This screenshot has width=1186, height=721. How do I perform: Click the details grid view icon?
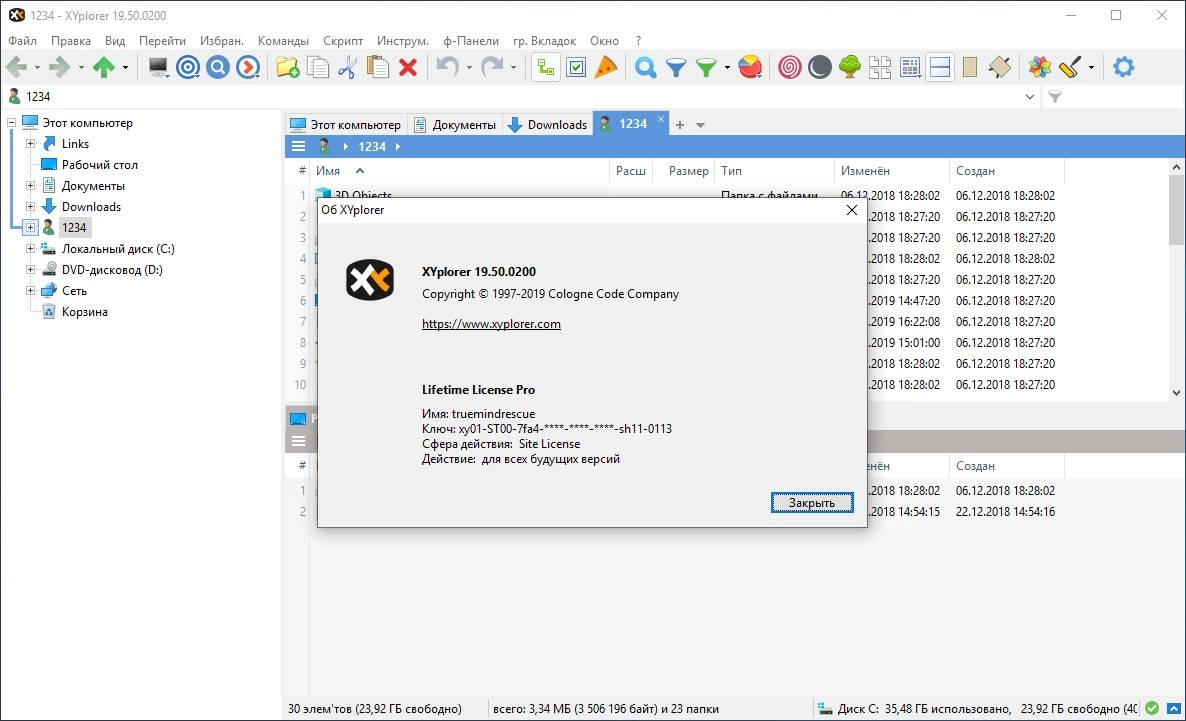pyautogui.click(x=910, y=67)
